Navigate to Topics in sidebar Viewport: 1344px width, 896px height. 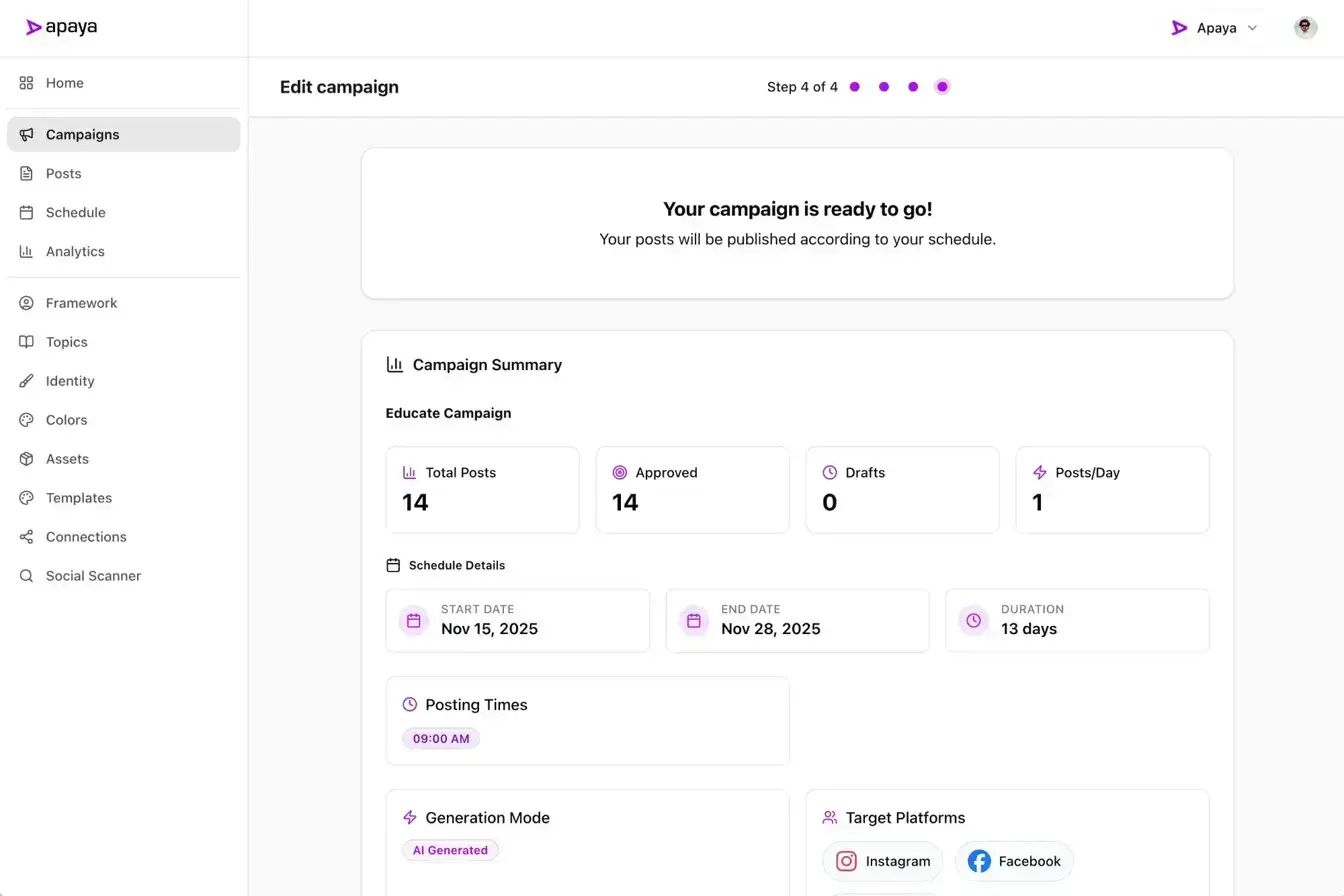(66, 342)
